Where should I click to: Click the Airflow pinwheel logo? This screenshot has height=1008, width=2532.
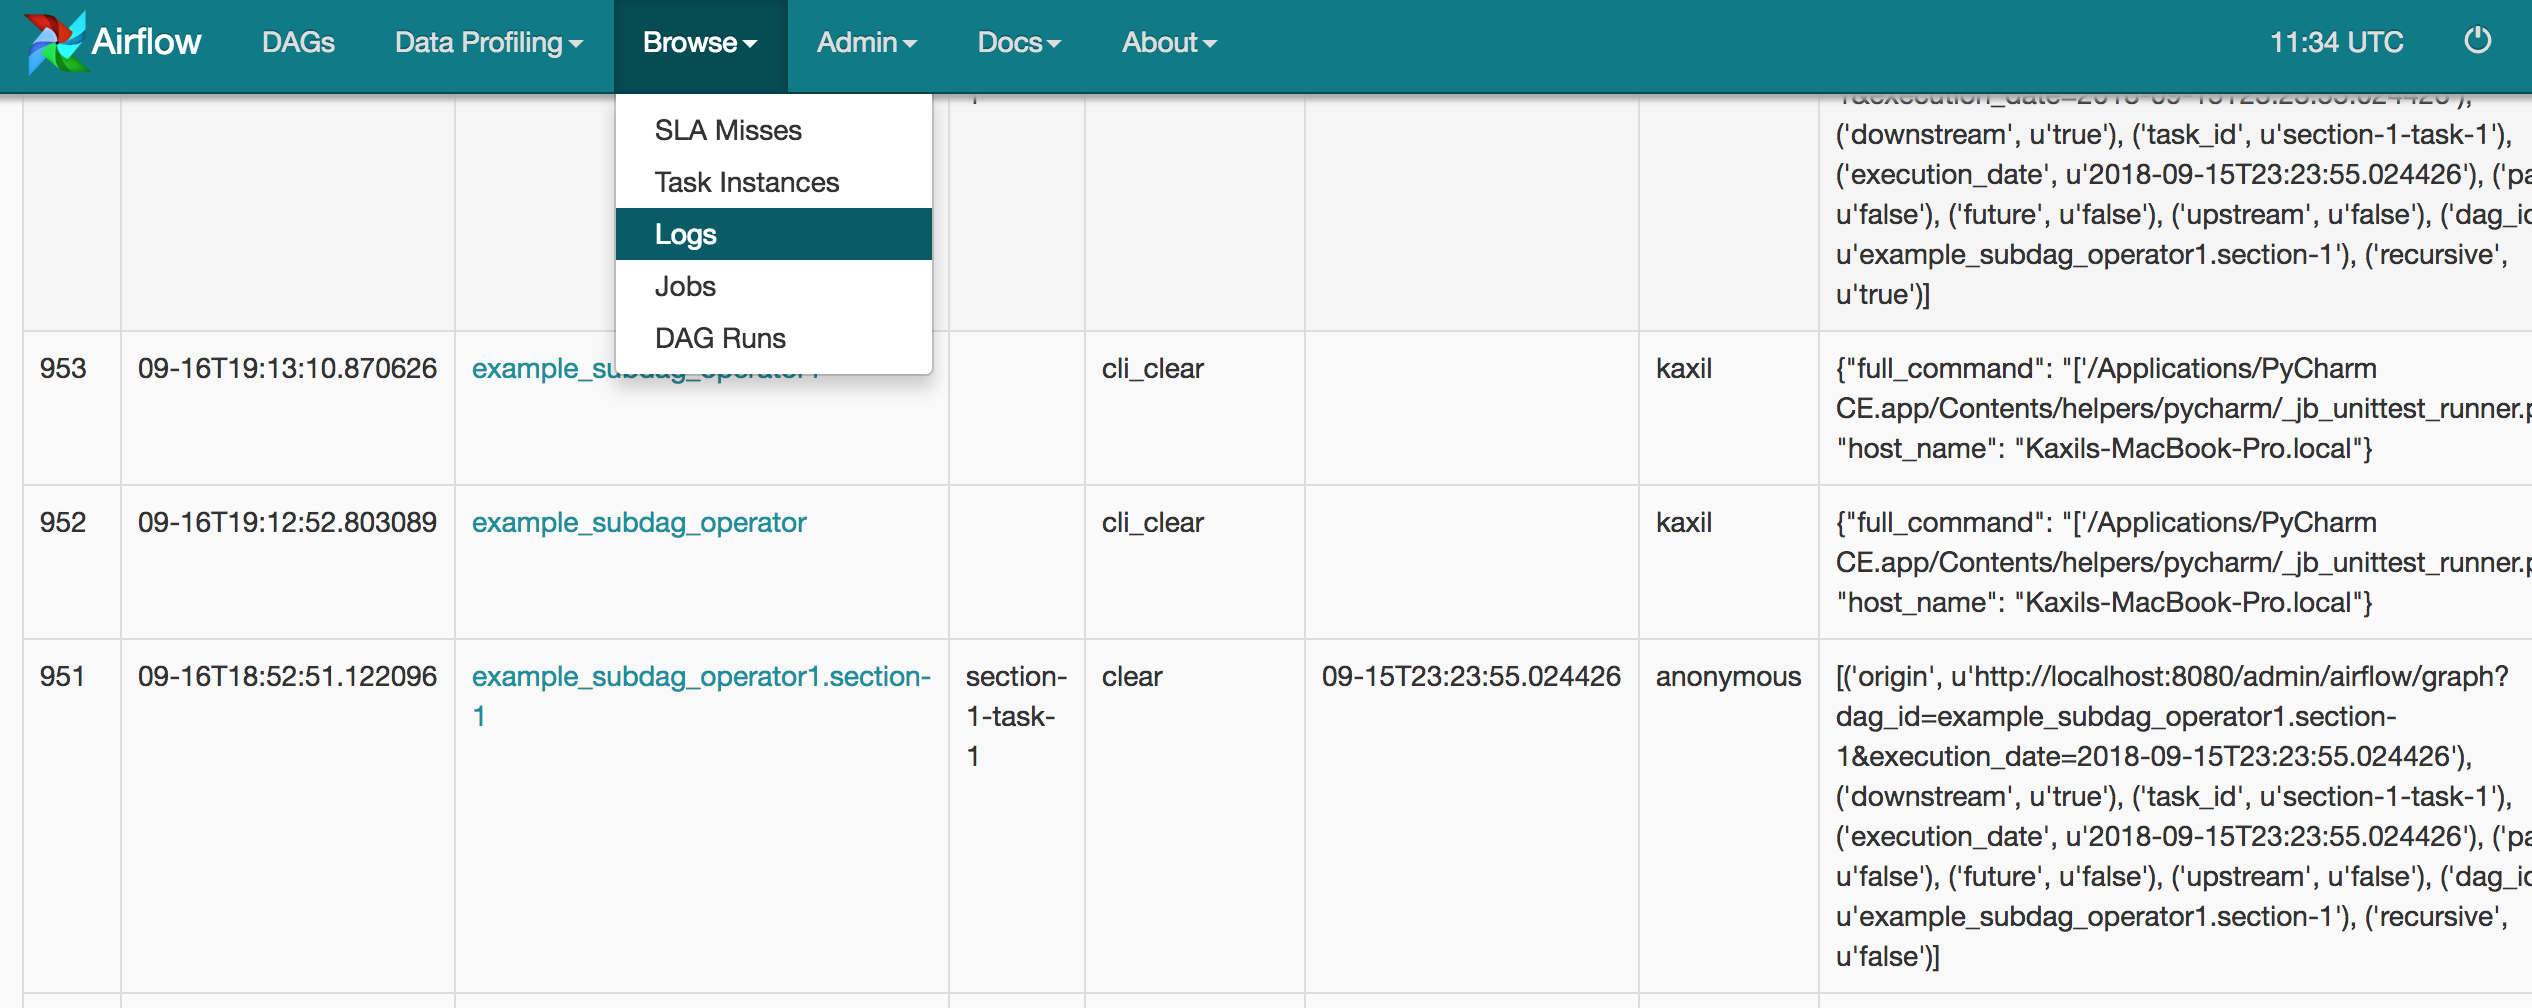(56, 42)
